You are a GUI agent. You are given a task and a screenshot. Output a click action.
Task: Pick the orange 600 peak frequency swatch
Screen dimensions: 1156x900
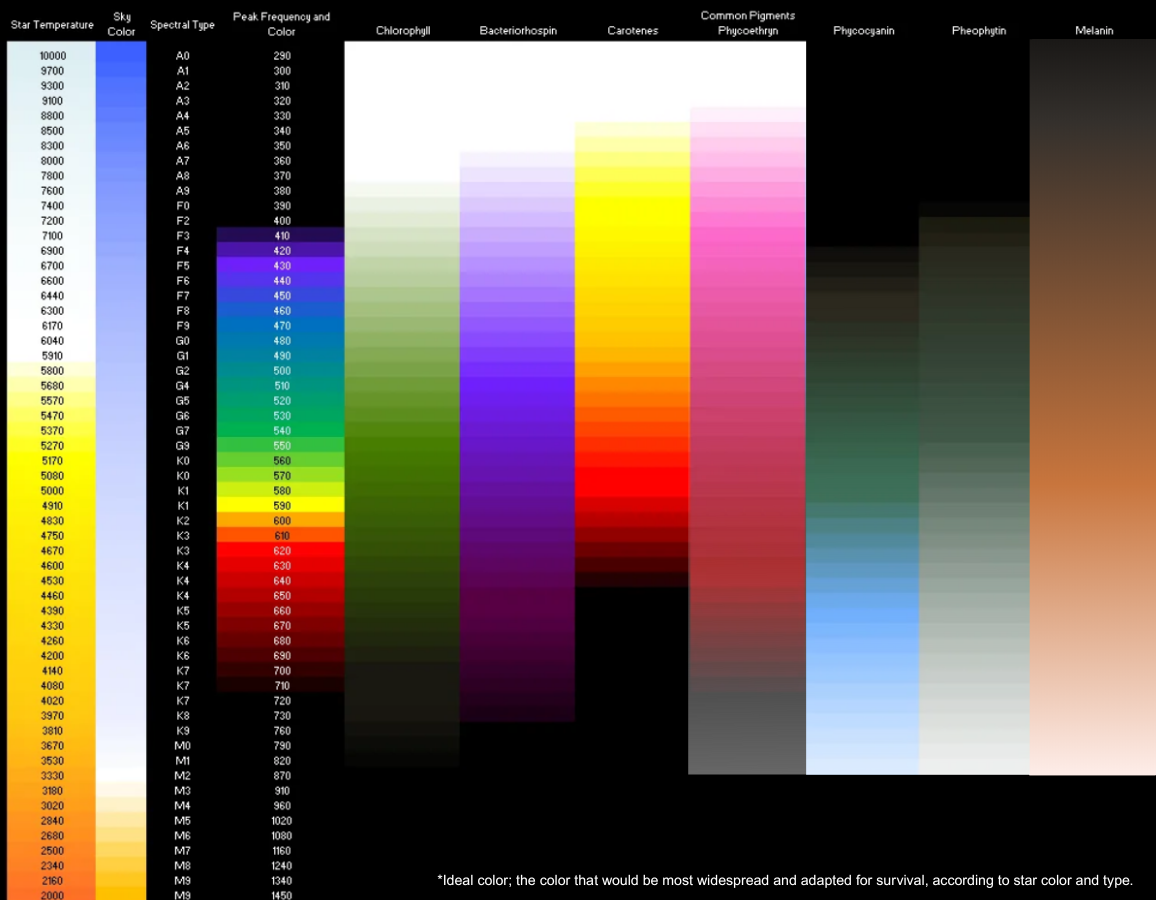(x=280, y=521)
